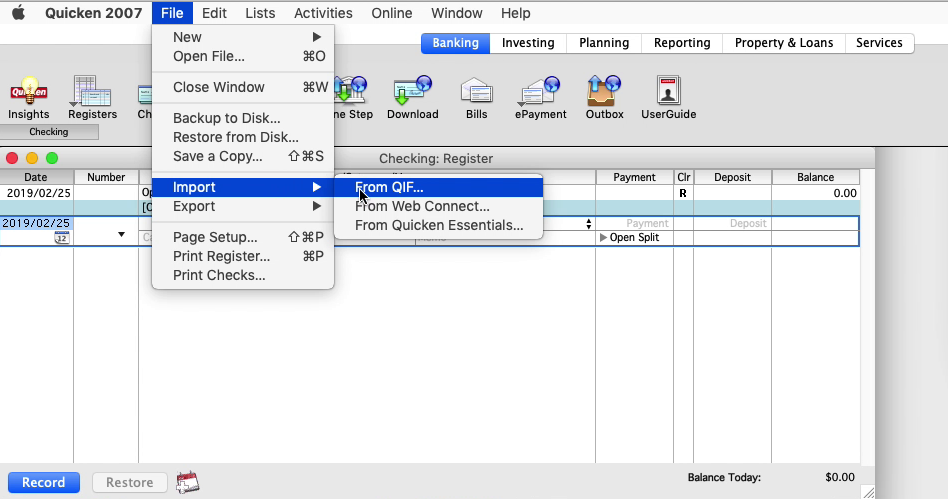Select Backup to Disk...
Image resolution: width=948 pixels, height=499 pixels.
click(242, 118)
